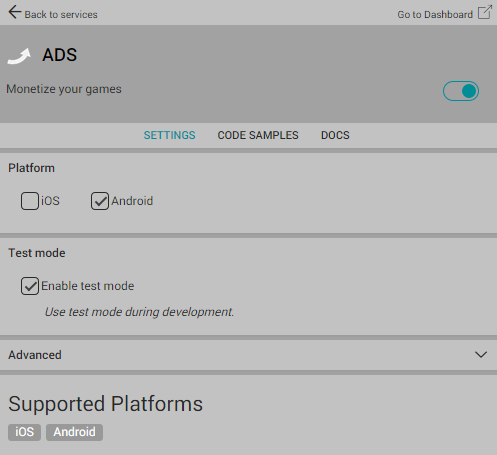Open the external dashboard link icon
This screenshot has height=455, width=497.
click(x=485, y=12)
